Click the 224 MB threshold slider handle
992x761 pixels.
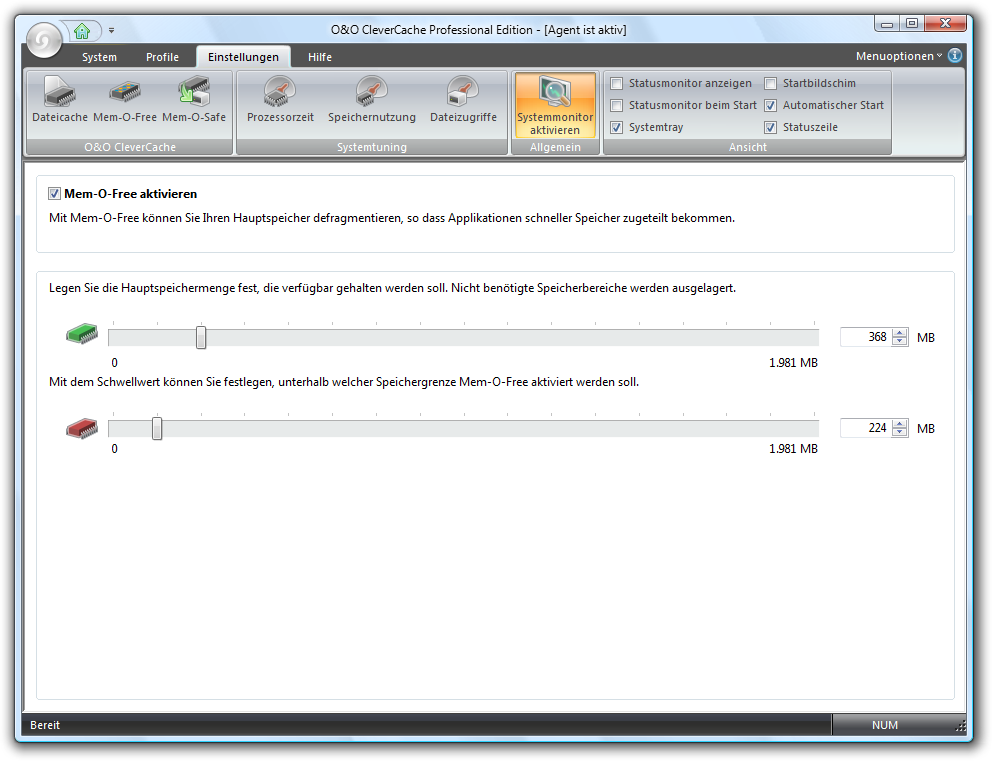pyautogui.click(x=157, y=429)
